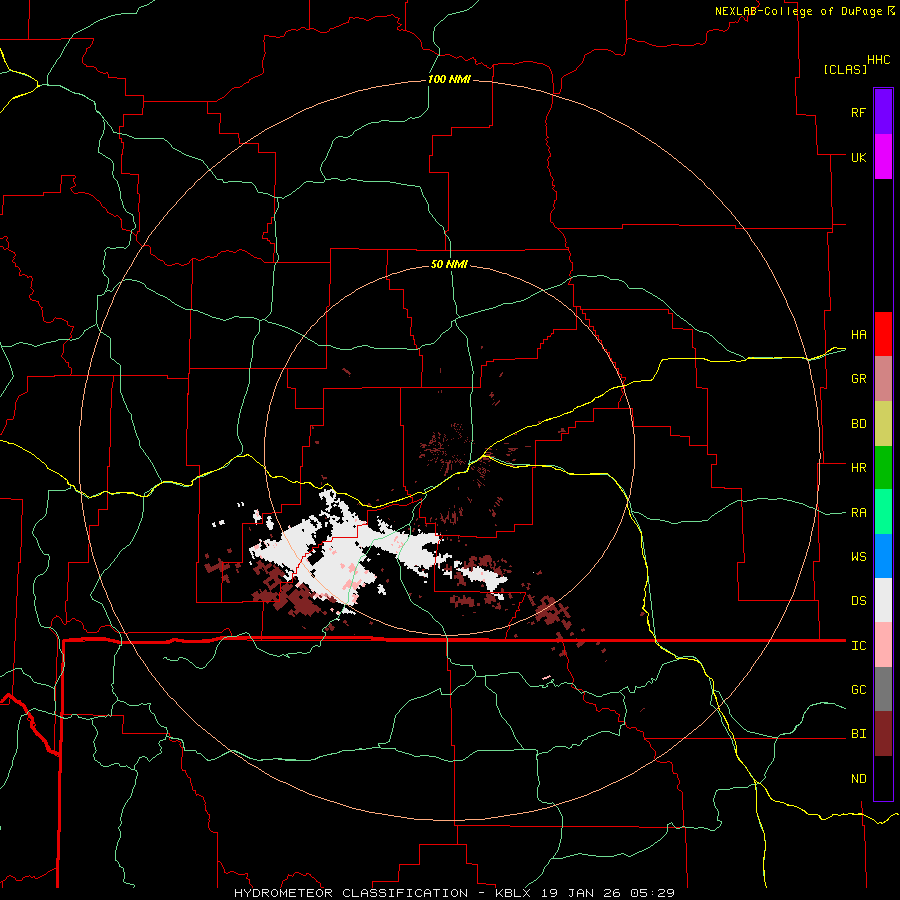Click the RA legend label
The width and height of the screenshot is (900, 900).
tap(858, 512)
